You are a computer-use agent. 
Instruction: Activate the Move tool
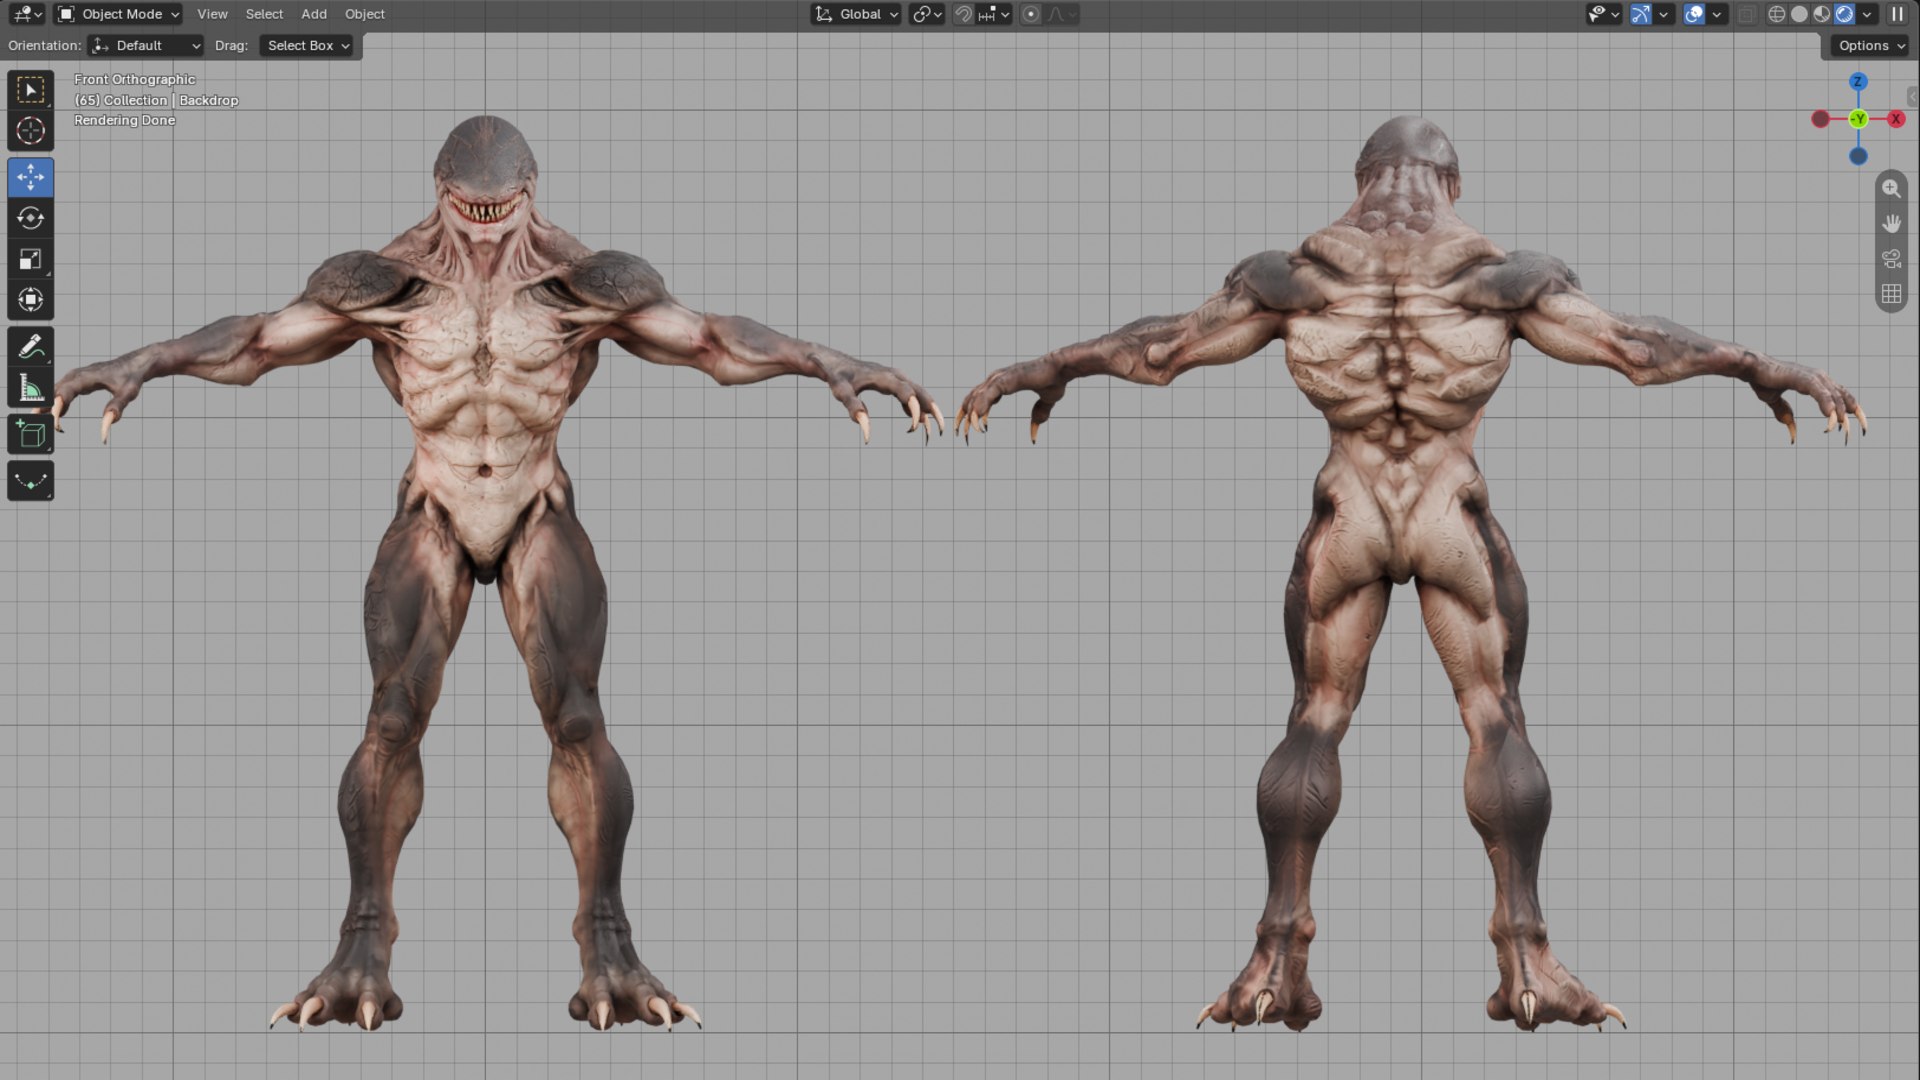point(30,177)
